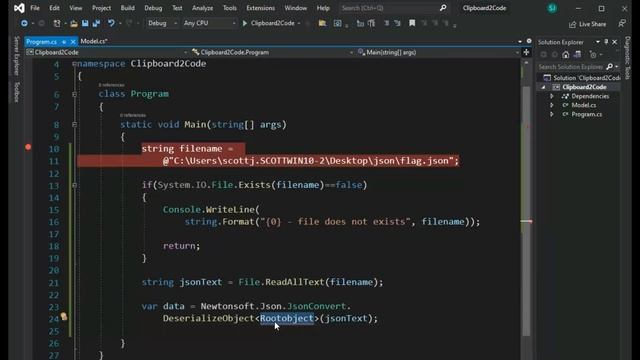The height and width of the screenshot is (360, 640).
Task: Click the Open File folder icon
Action: pos(73,23)
